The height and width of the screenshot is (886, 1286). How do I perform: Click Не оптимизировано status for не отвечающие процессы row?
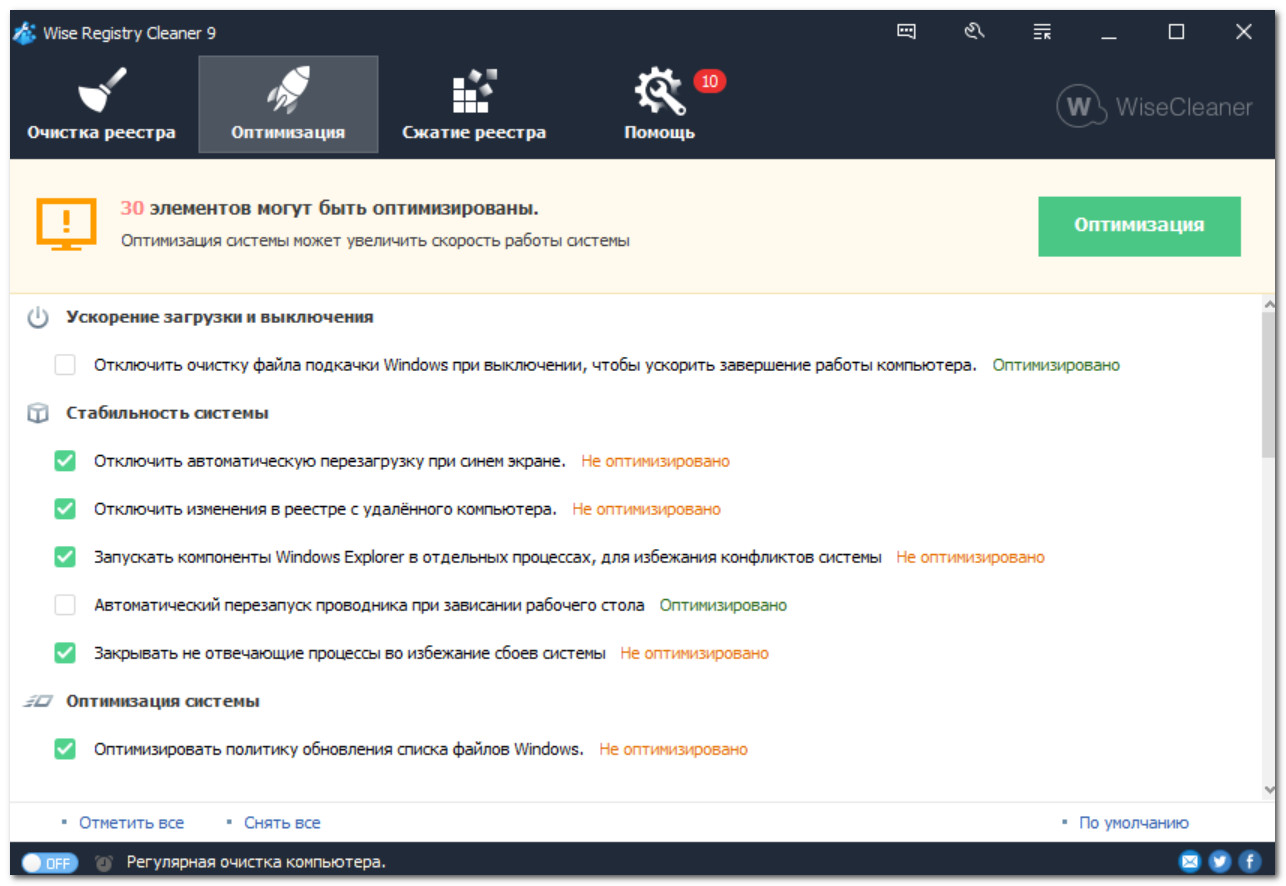point(694,653)
